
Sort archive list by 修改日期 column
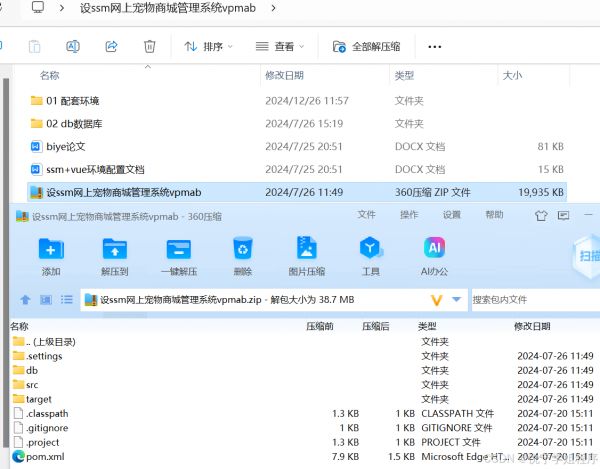532,326
